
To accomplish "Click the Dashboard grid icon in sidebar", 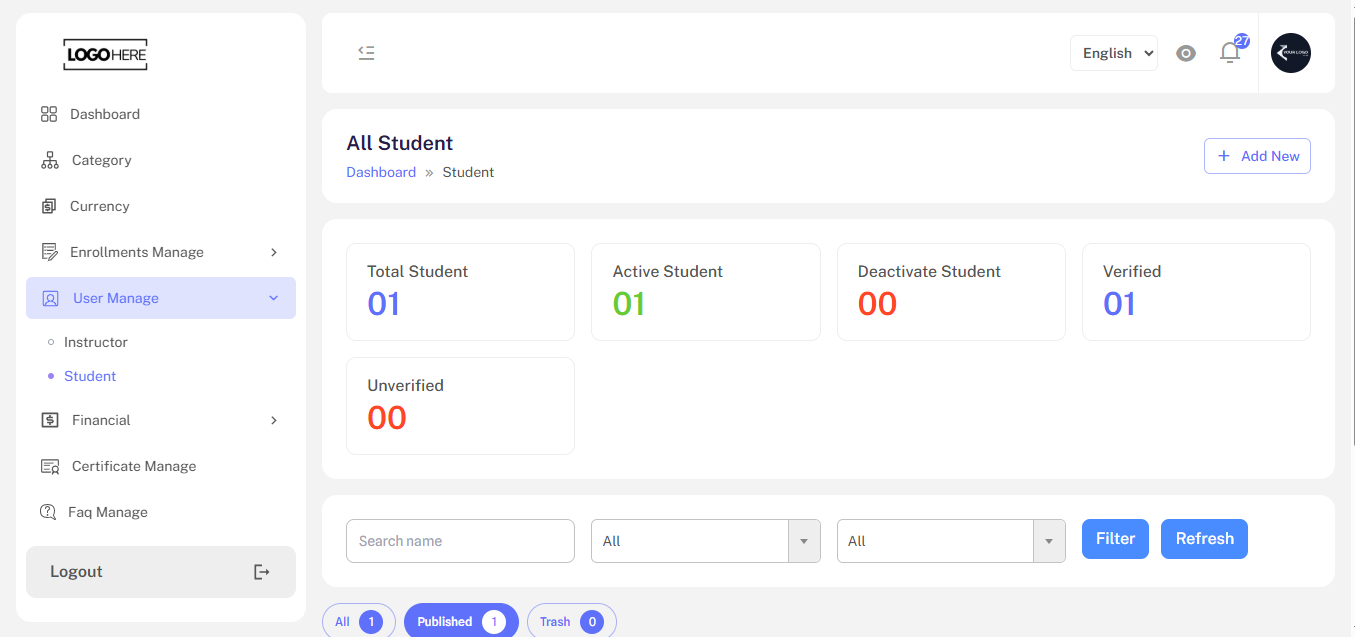I will coord(48,114).
